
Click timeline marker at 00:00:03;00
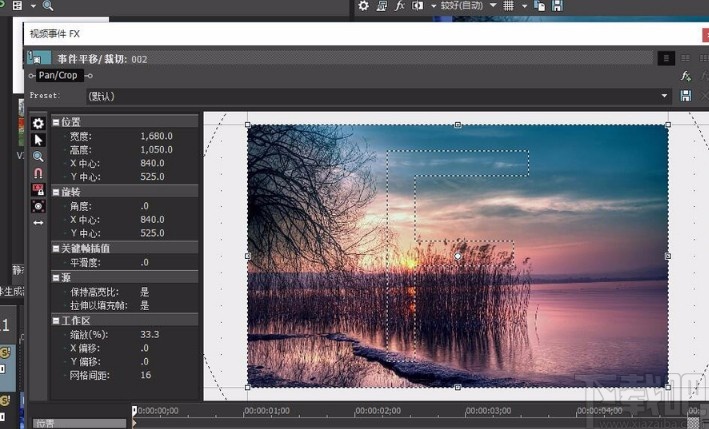coord(488,411)
